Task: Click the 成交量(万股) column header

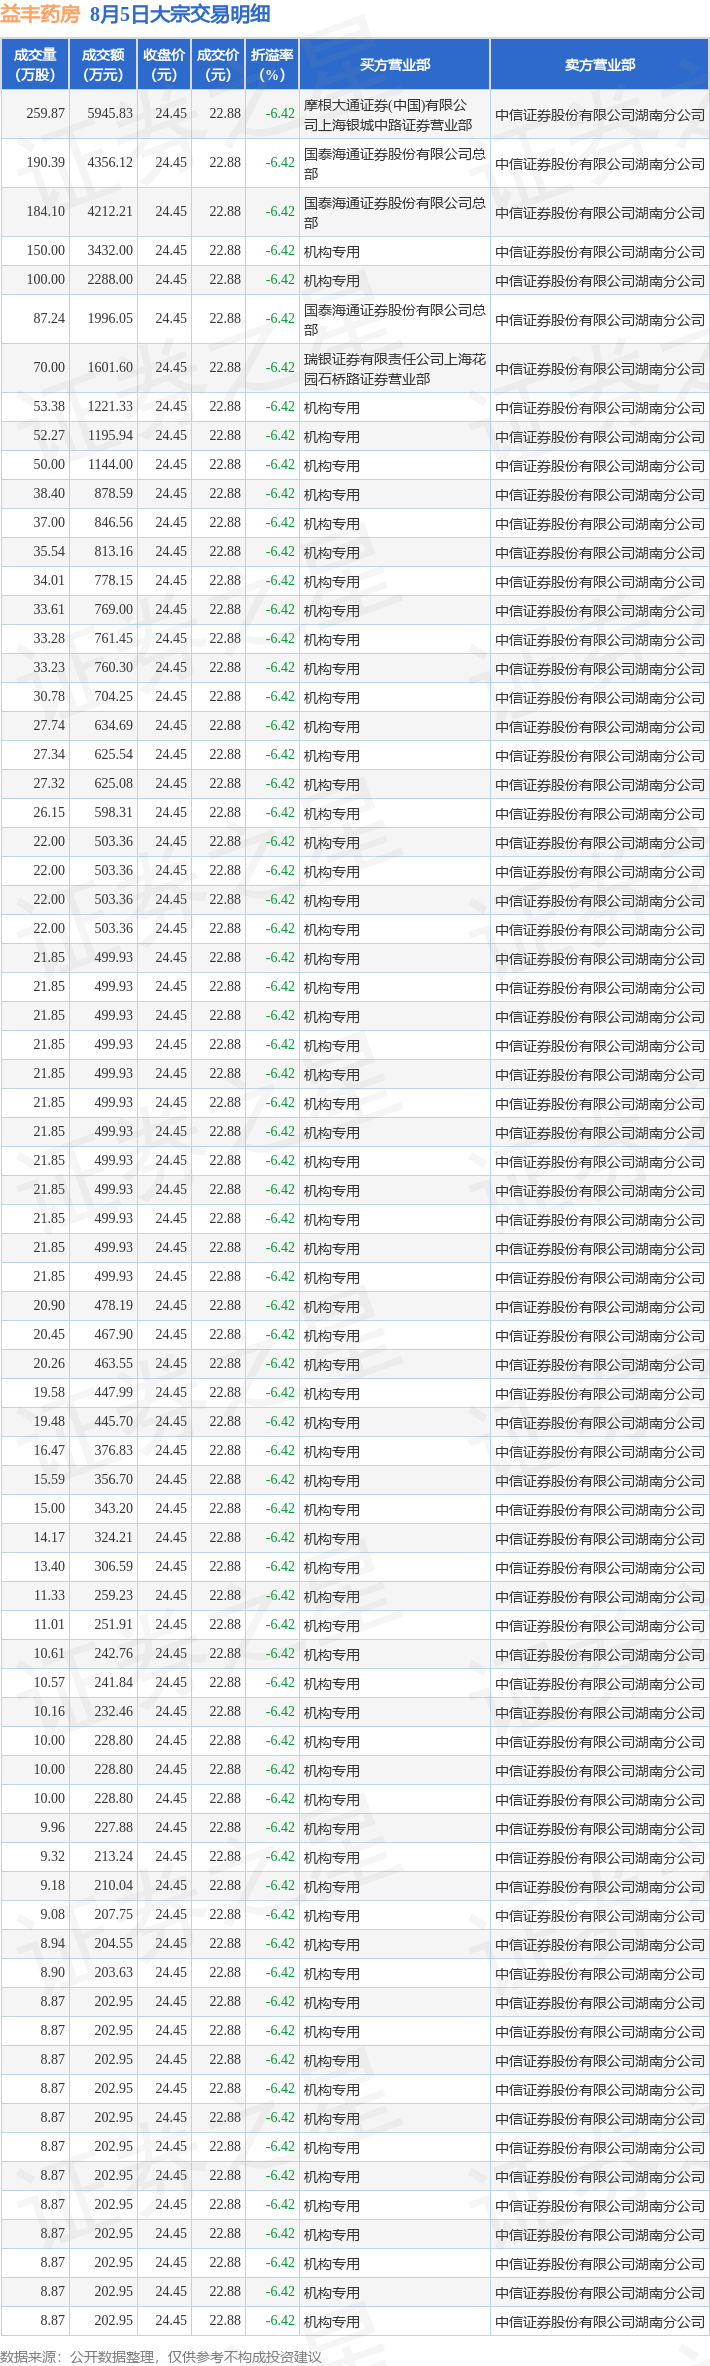Action: [35, 65]
